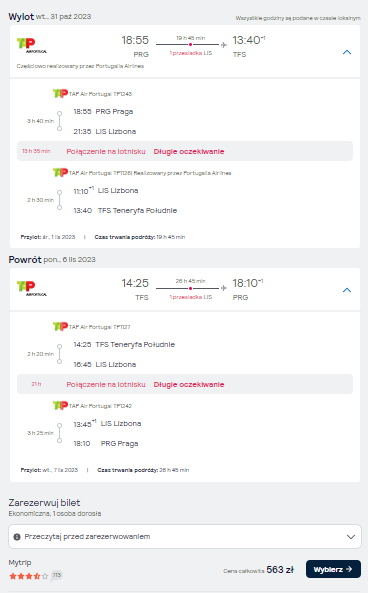
Task: Collapse the outbound flight details chevron
Action: point(347,52)
